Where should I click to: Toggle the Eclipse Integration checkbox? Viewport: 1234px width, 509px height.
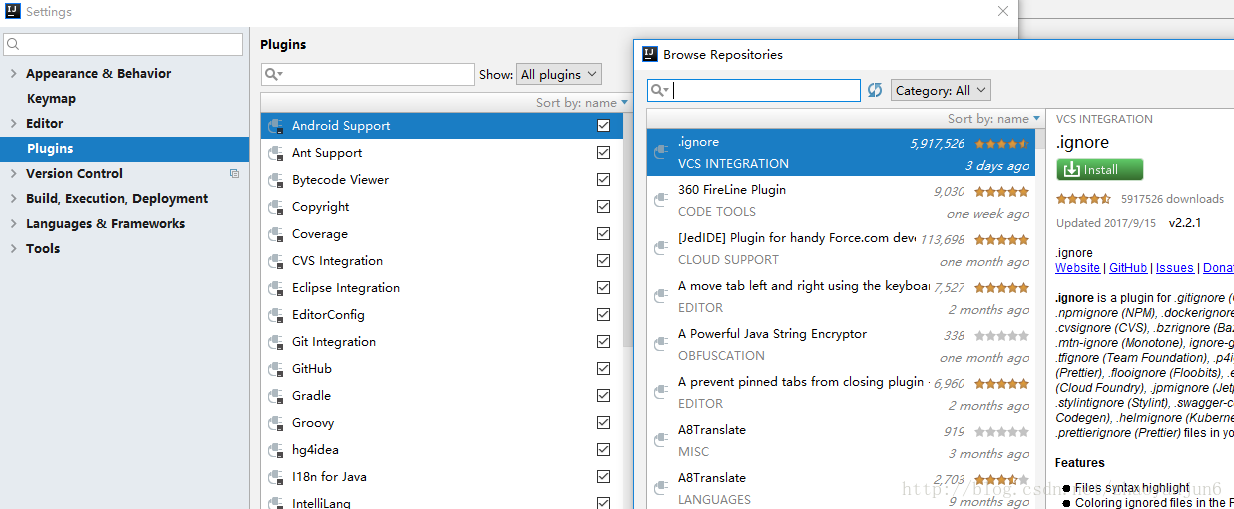603,288
